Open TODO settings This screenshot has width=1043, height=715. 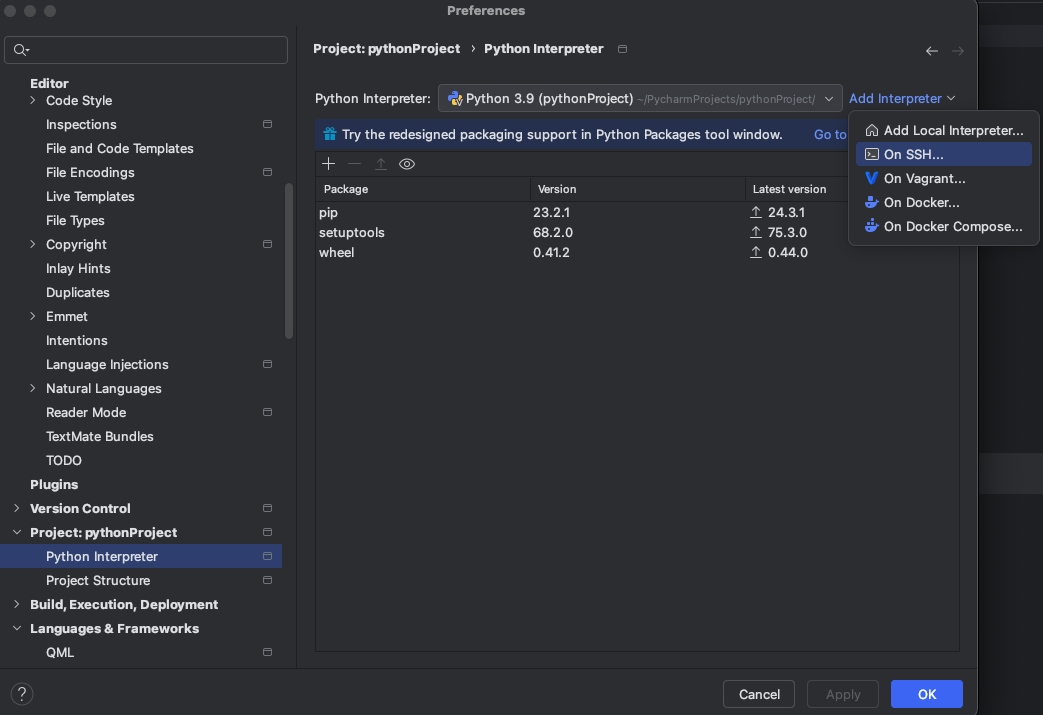click(x=64, y=460)
